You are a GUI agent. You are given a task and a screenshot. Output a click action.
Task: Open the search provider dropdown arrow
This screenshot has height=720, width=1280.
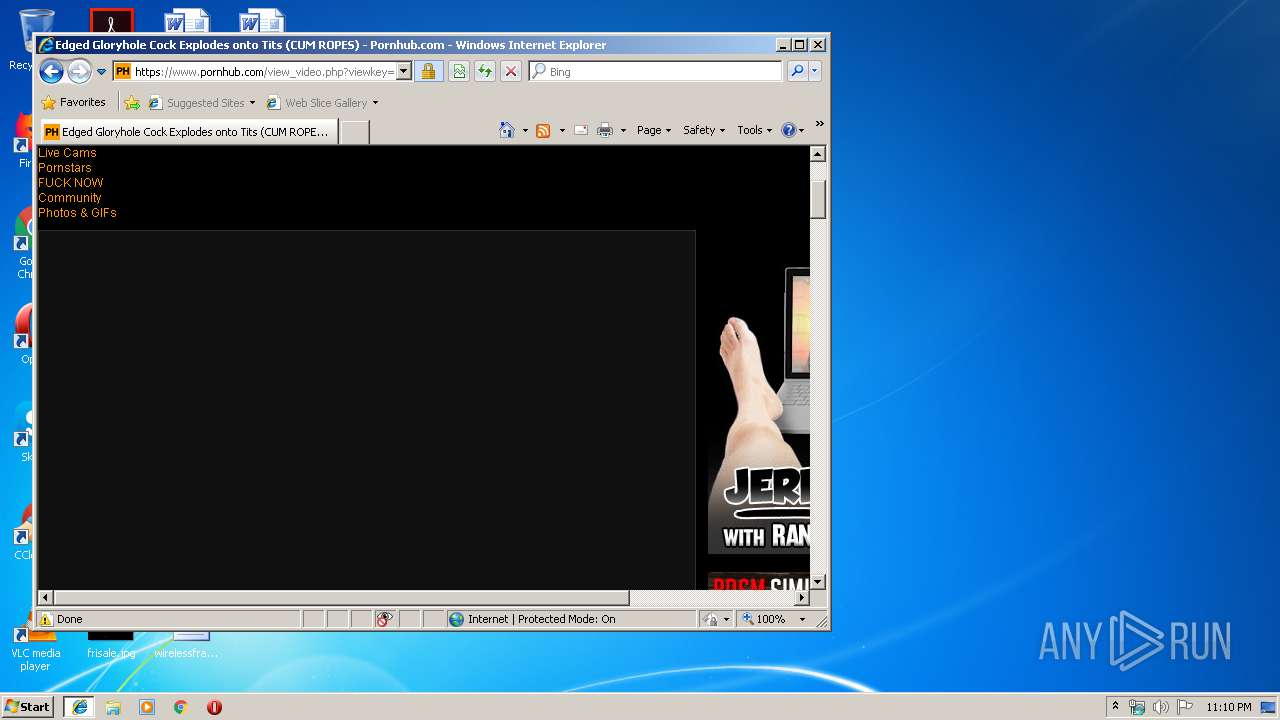(815, 72)
